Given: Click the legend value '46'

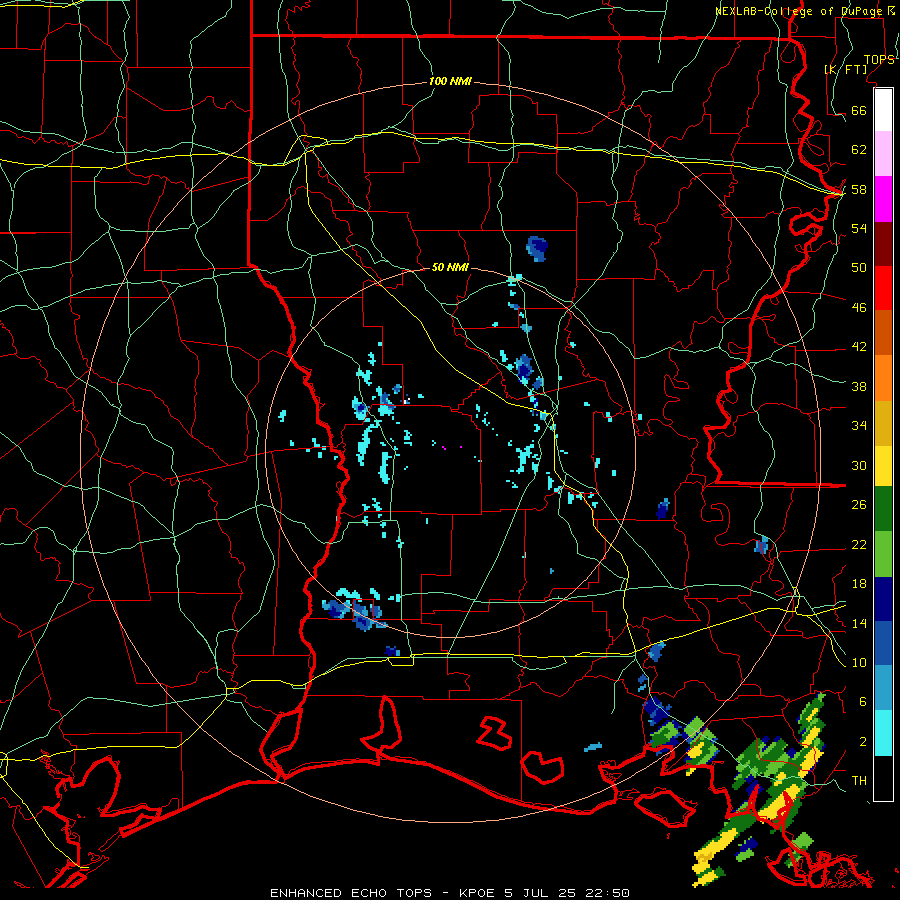Looking at the screenshot, I should coord(859,308).
